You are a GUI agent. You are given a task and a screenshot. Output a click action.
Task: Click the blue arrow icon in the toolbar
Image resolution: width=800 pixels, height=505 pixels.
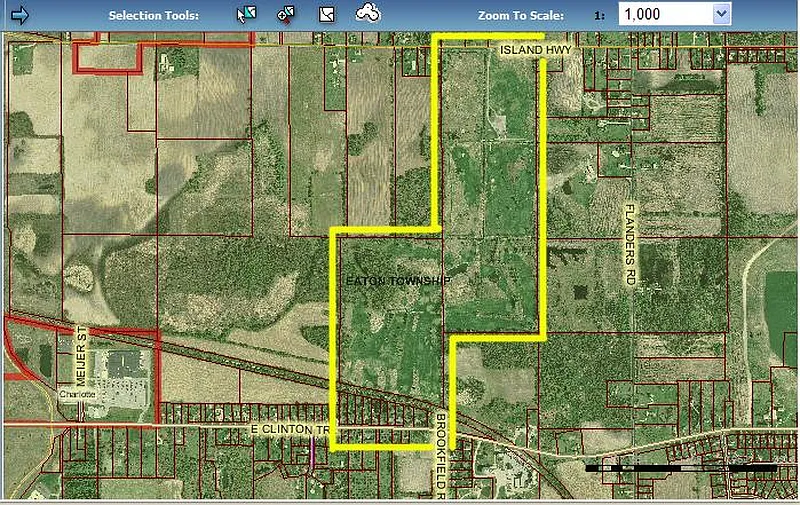[x=19, y=14]
